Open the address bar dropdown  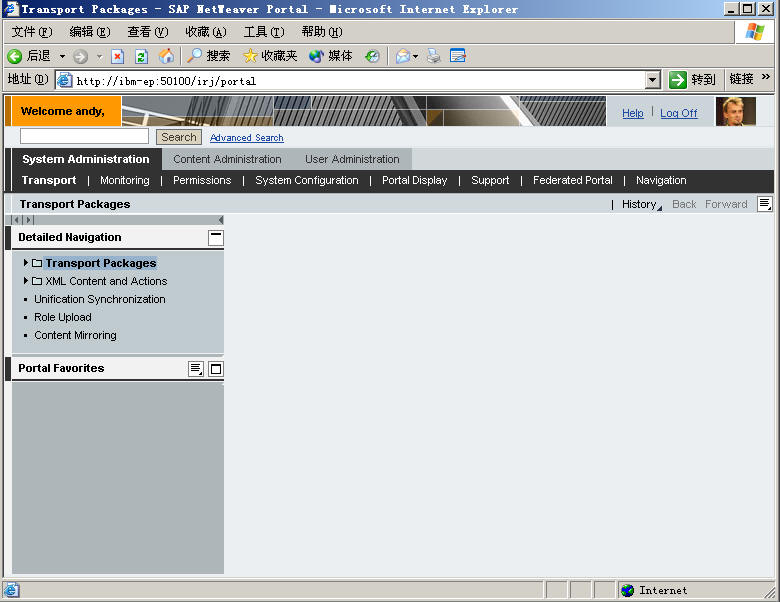pos(653,80)
